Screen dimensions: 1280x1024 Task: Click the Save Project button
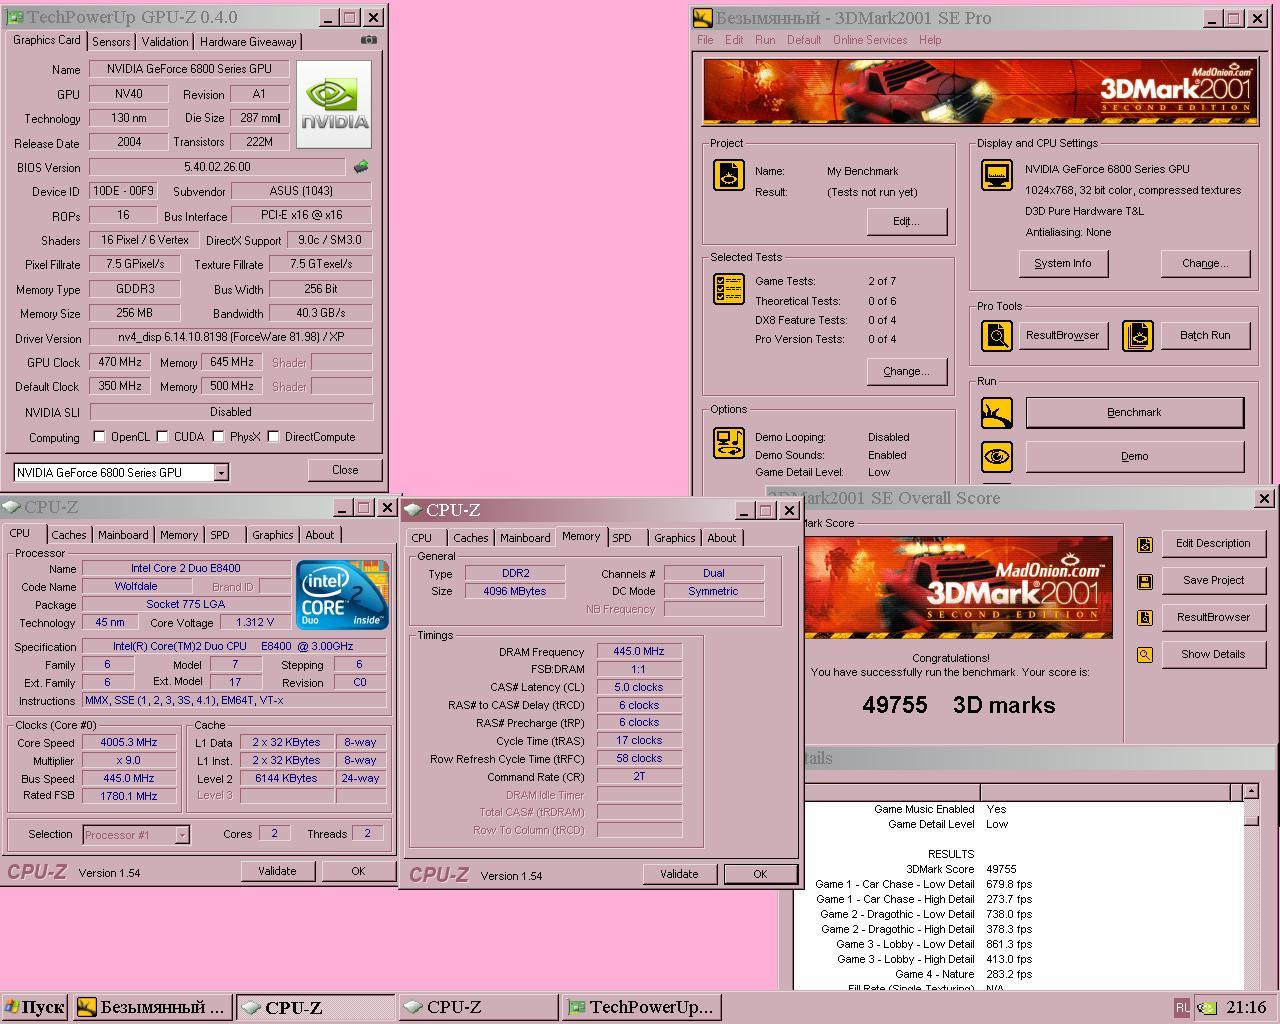(1213, 580)
